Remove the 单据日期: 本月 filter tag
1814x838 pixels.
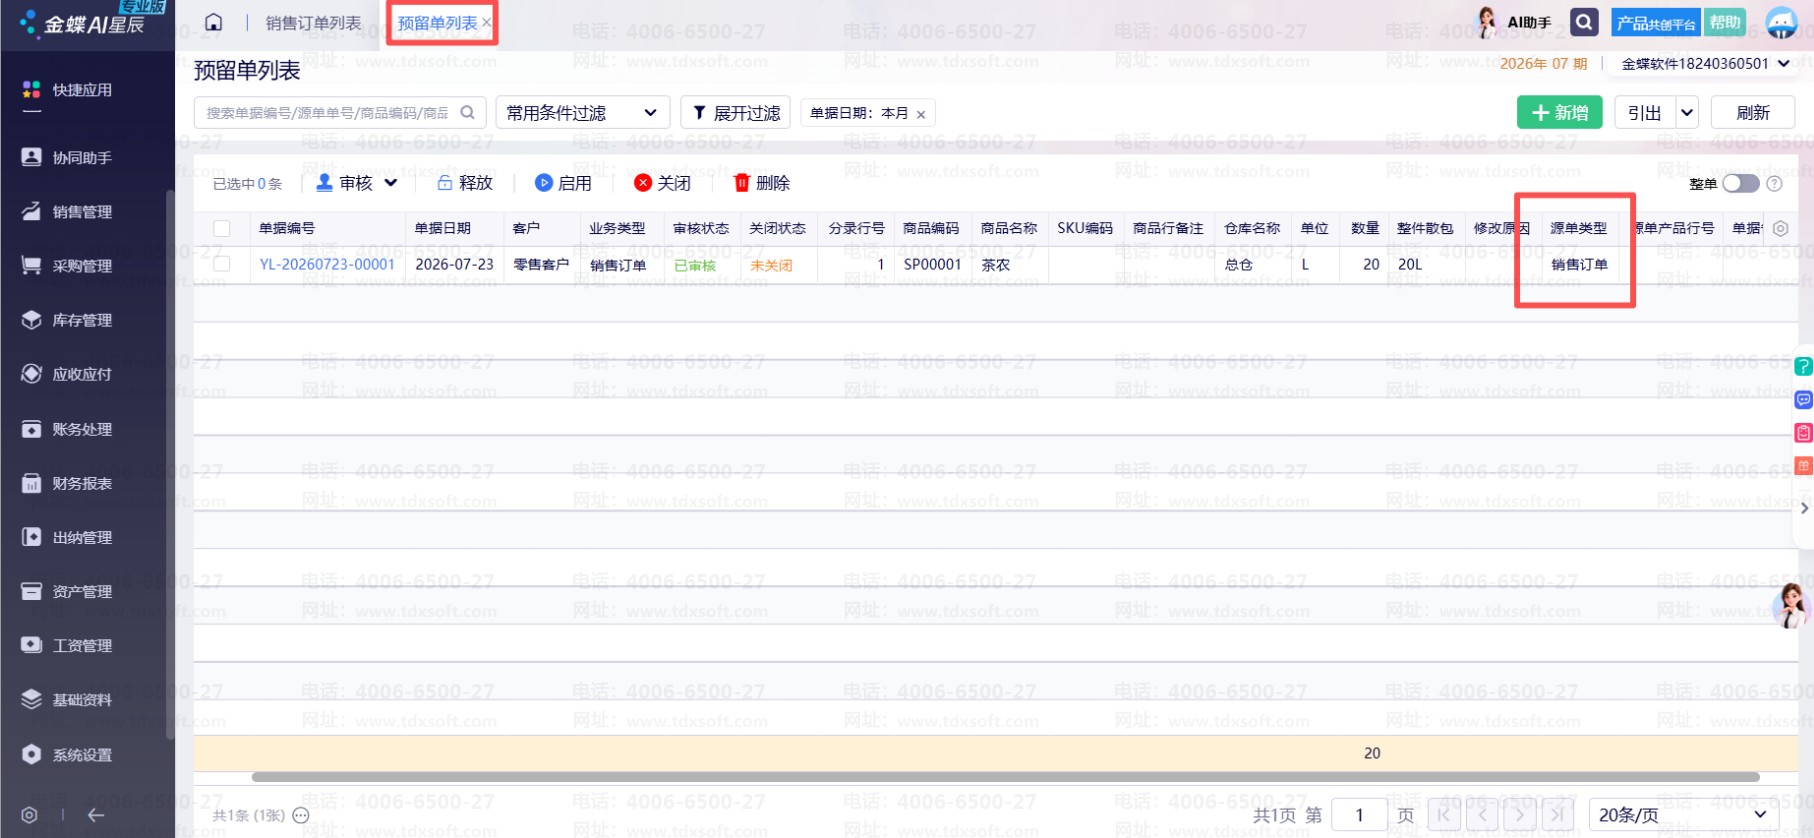click(921, 114)
